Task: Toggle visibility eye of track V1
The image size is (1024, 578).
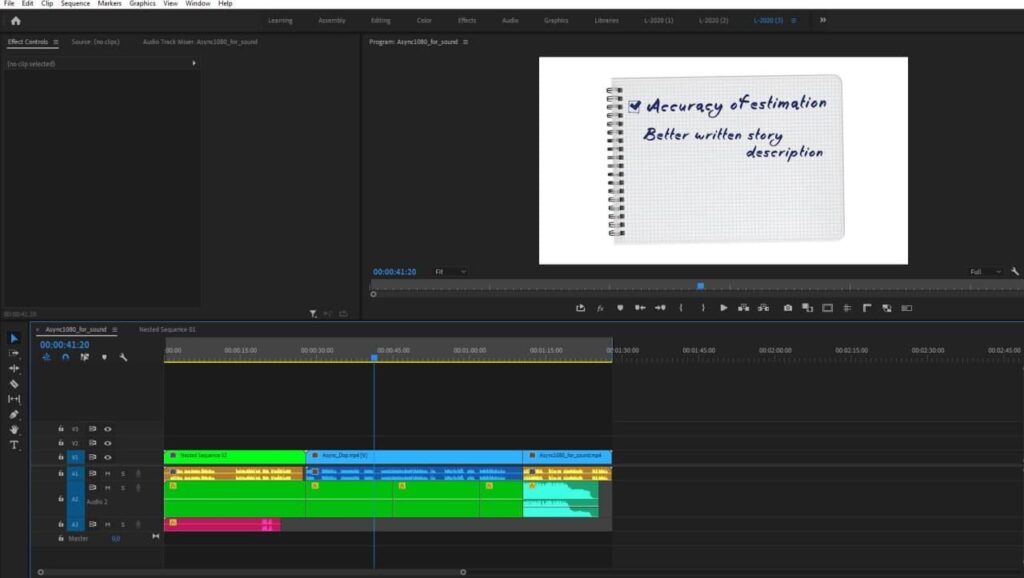Action: tap(108, 457)
